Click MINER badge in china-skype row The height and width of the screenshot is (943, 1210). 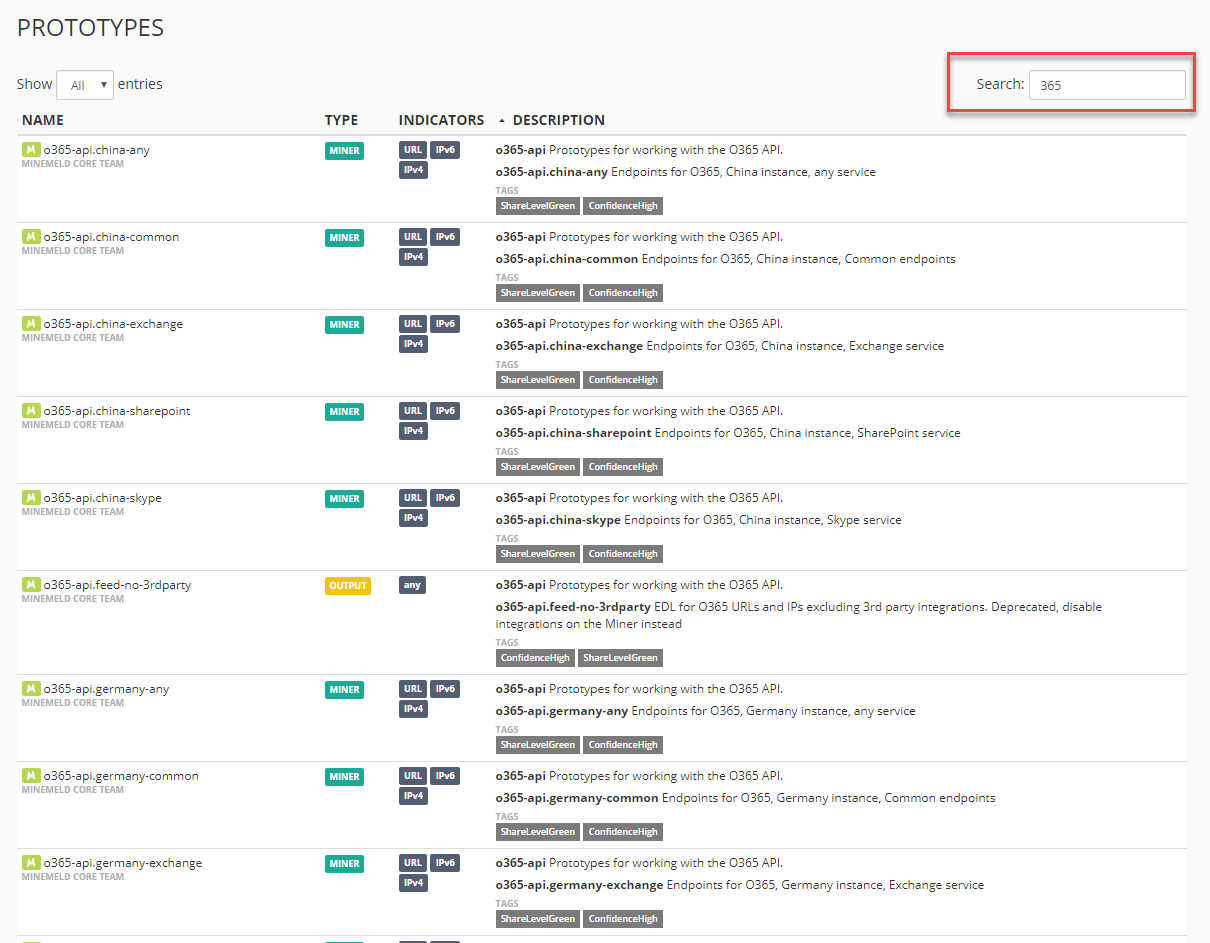[x=345, y=499]
